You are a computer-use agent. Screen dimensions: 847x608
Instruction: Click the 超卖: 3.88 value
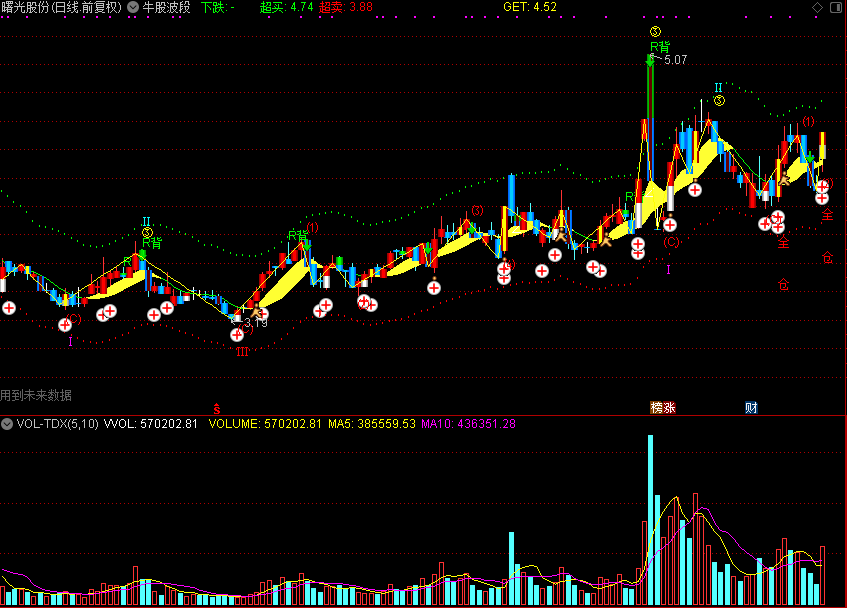tap(346, 7)
